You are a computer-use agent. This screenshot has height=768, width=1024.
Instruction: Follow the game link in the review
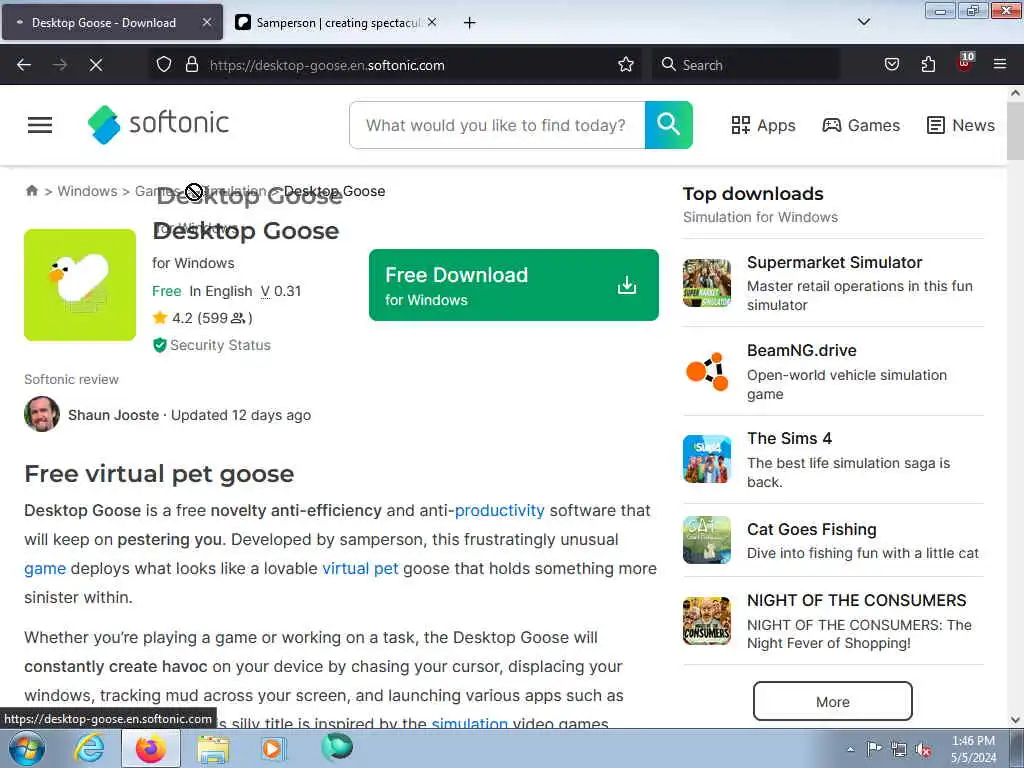[x=45, y=568]
